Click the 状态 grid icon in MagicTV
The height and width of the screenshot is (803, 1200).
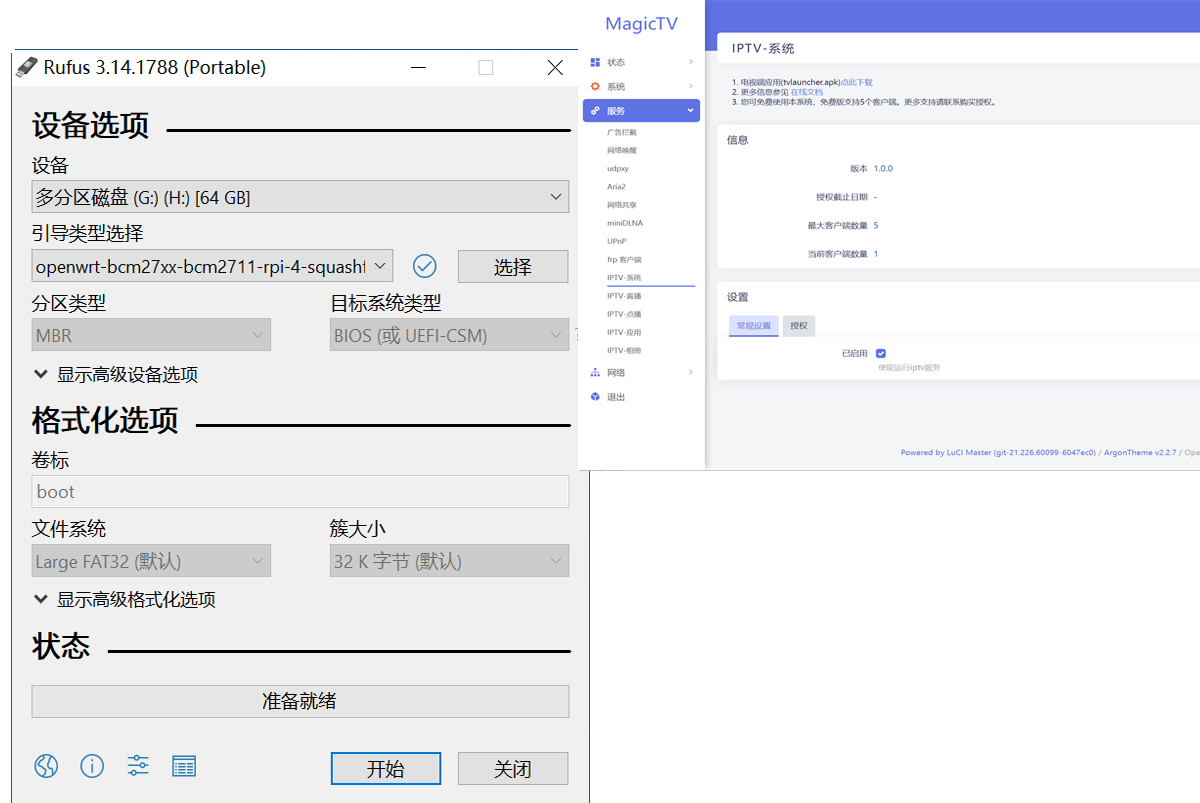point(595,62)
